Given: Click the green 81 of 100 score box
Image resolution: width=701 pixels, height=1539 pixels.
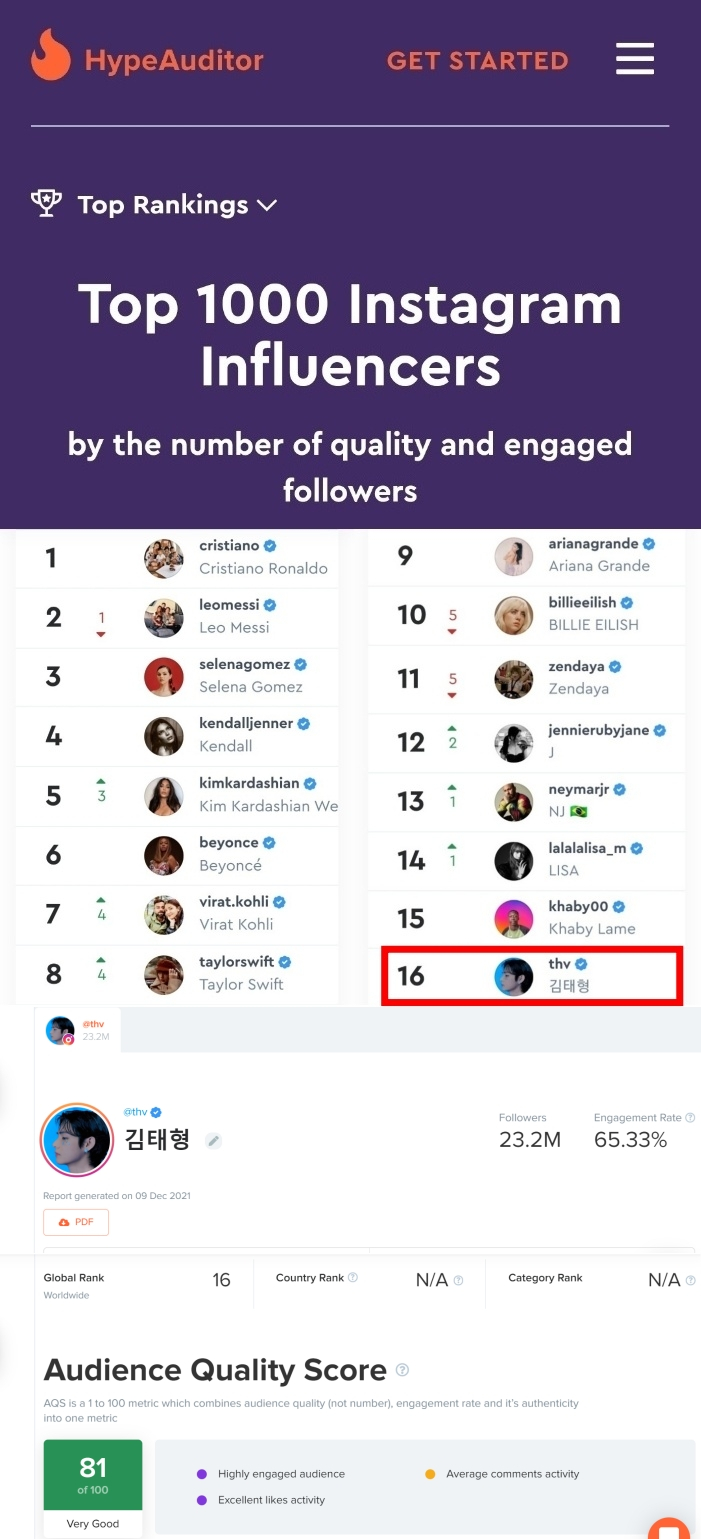Looking at the screenshot, I should coord(93,1488).
